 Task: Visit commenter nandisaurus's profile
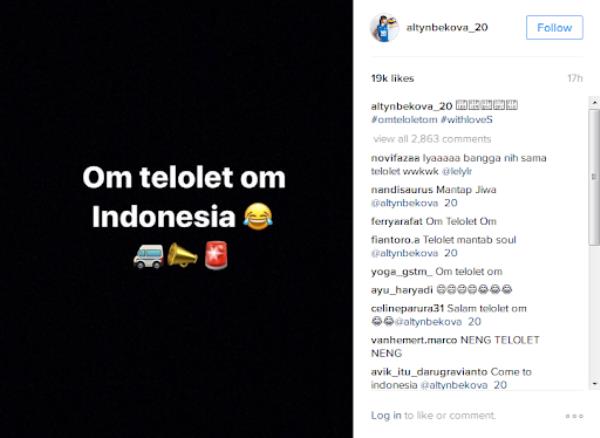click(x=402, y=190)
